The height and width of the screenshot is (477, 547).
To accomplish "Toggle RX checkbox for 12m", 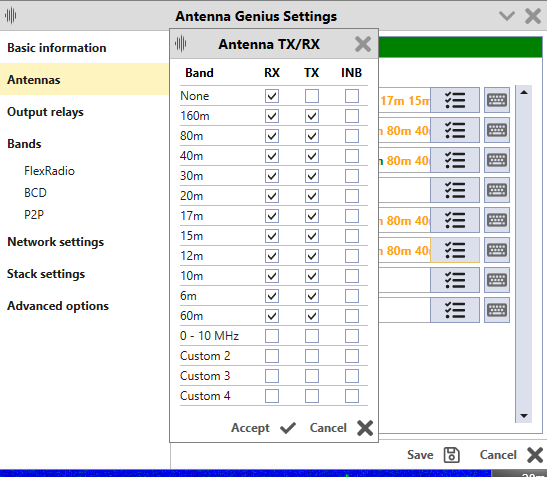I will (x=272, y=256).
